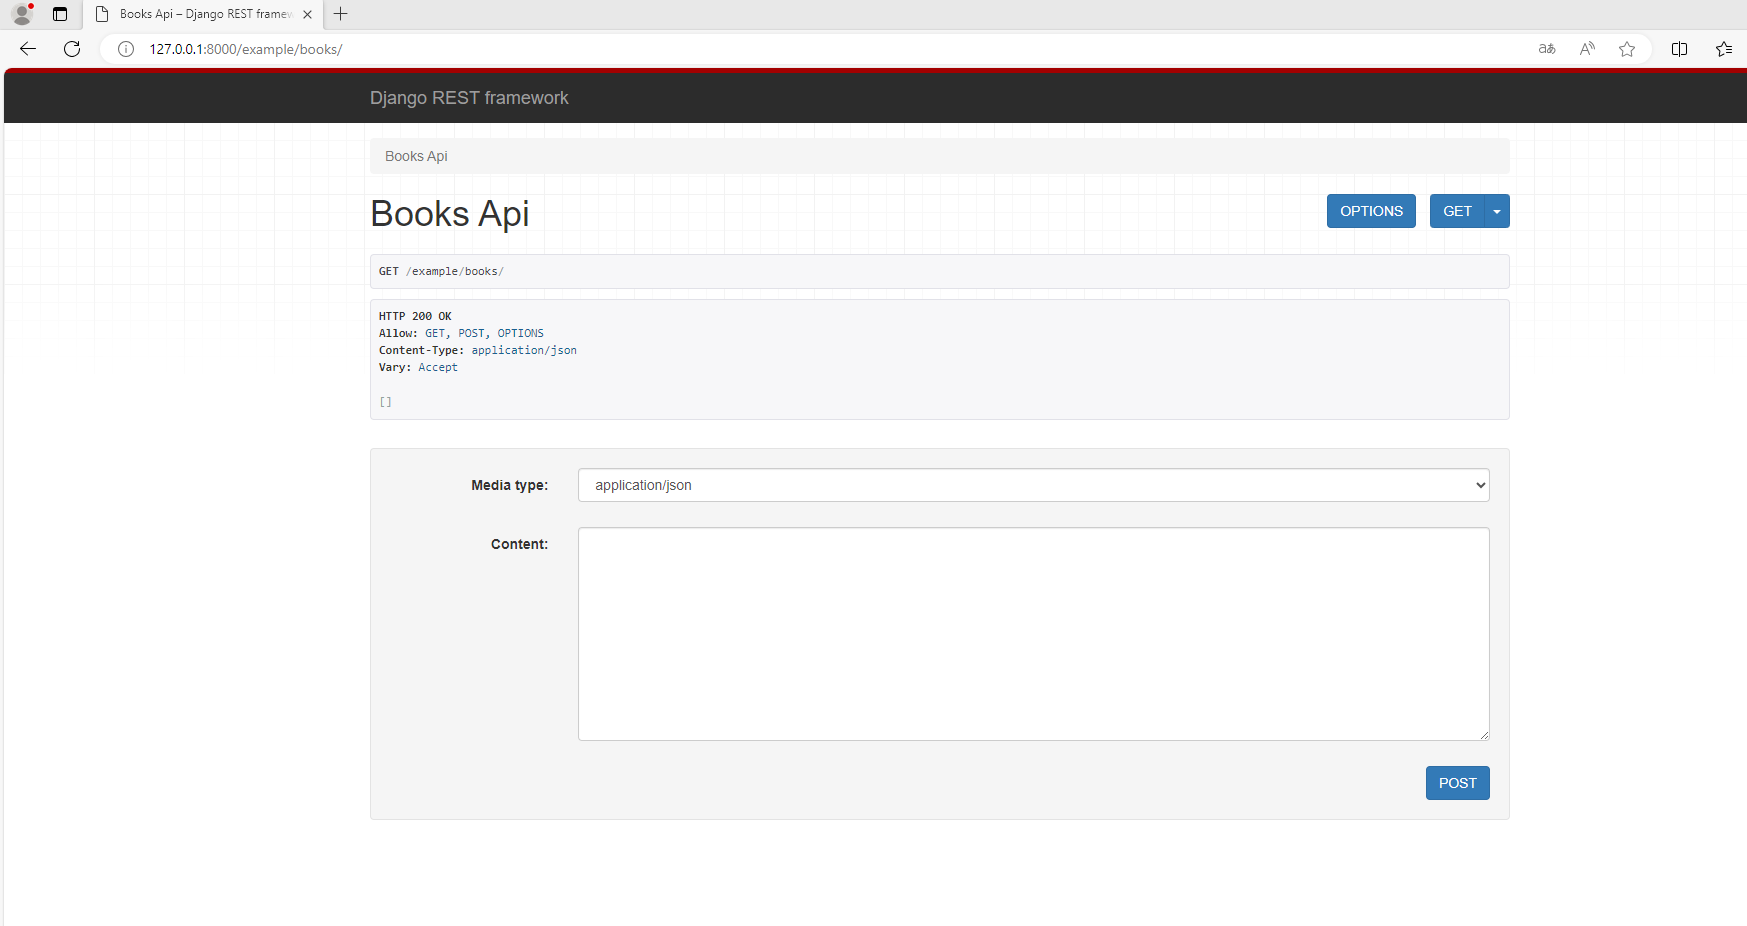The height and width of the screenshot is (926, 1747).
Task: Select the Books Api browser tab
Action: coord(204,14)
